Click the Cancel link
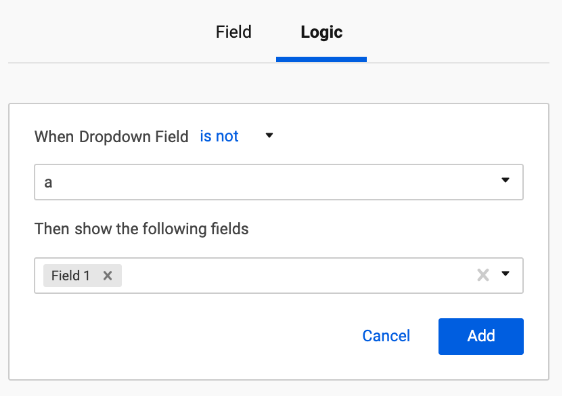The height and width of the screenshot is (396, 562). pos(386,336)
